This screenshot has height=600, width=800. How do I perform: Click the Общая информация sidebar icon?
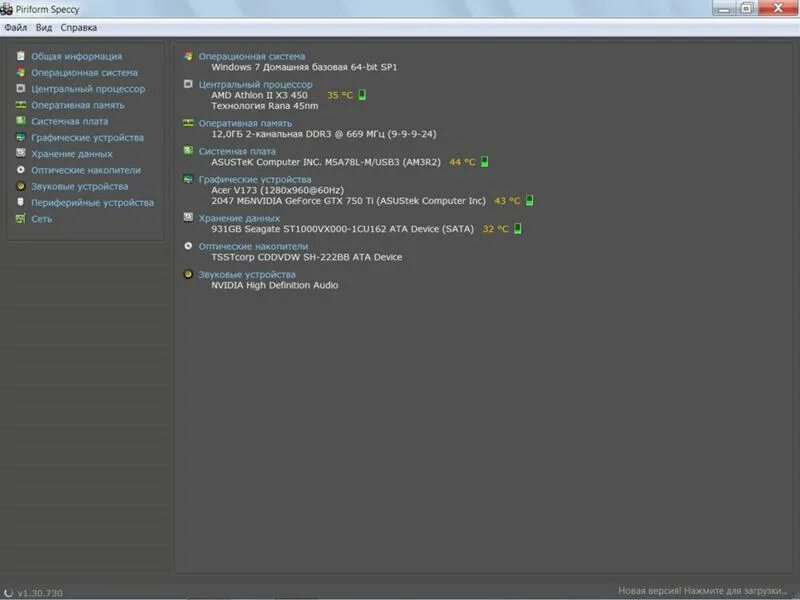pyautogui.click(x=20, y=56)
